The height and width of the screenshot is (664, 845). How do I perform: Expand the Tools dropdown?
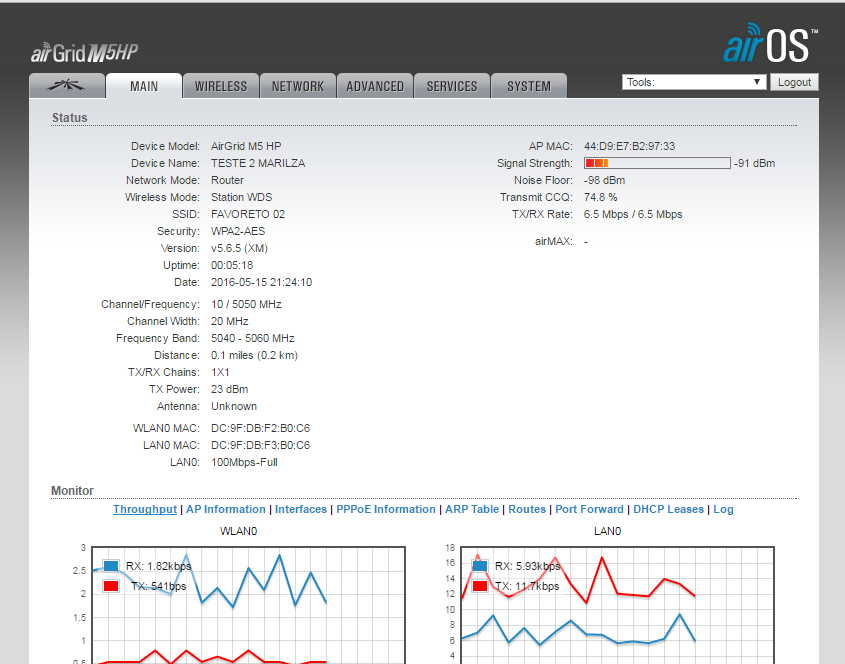click(693, 82)
